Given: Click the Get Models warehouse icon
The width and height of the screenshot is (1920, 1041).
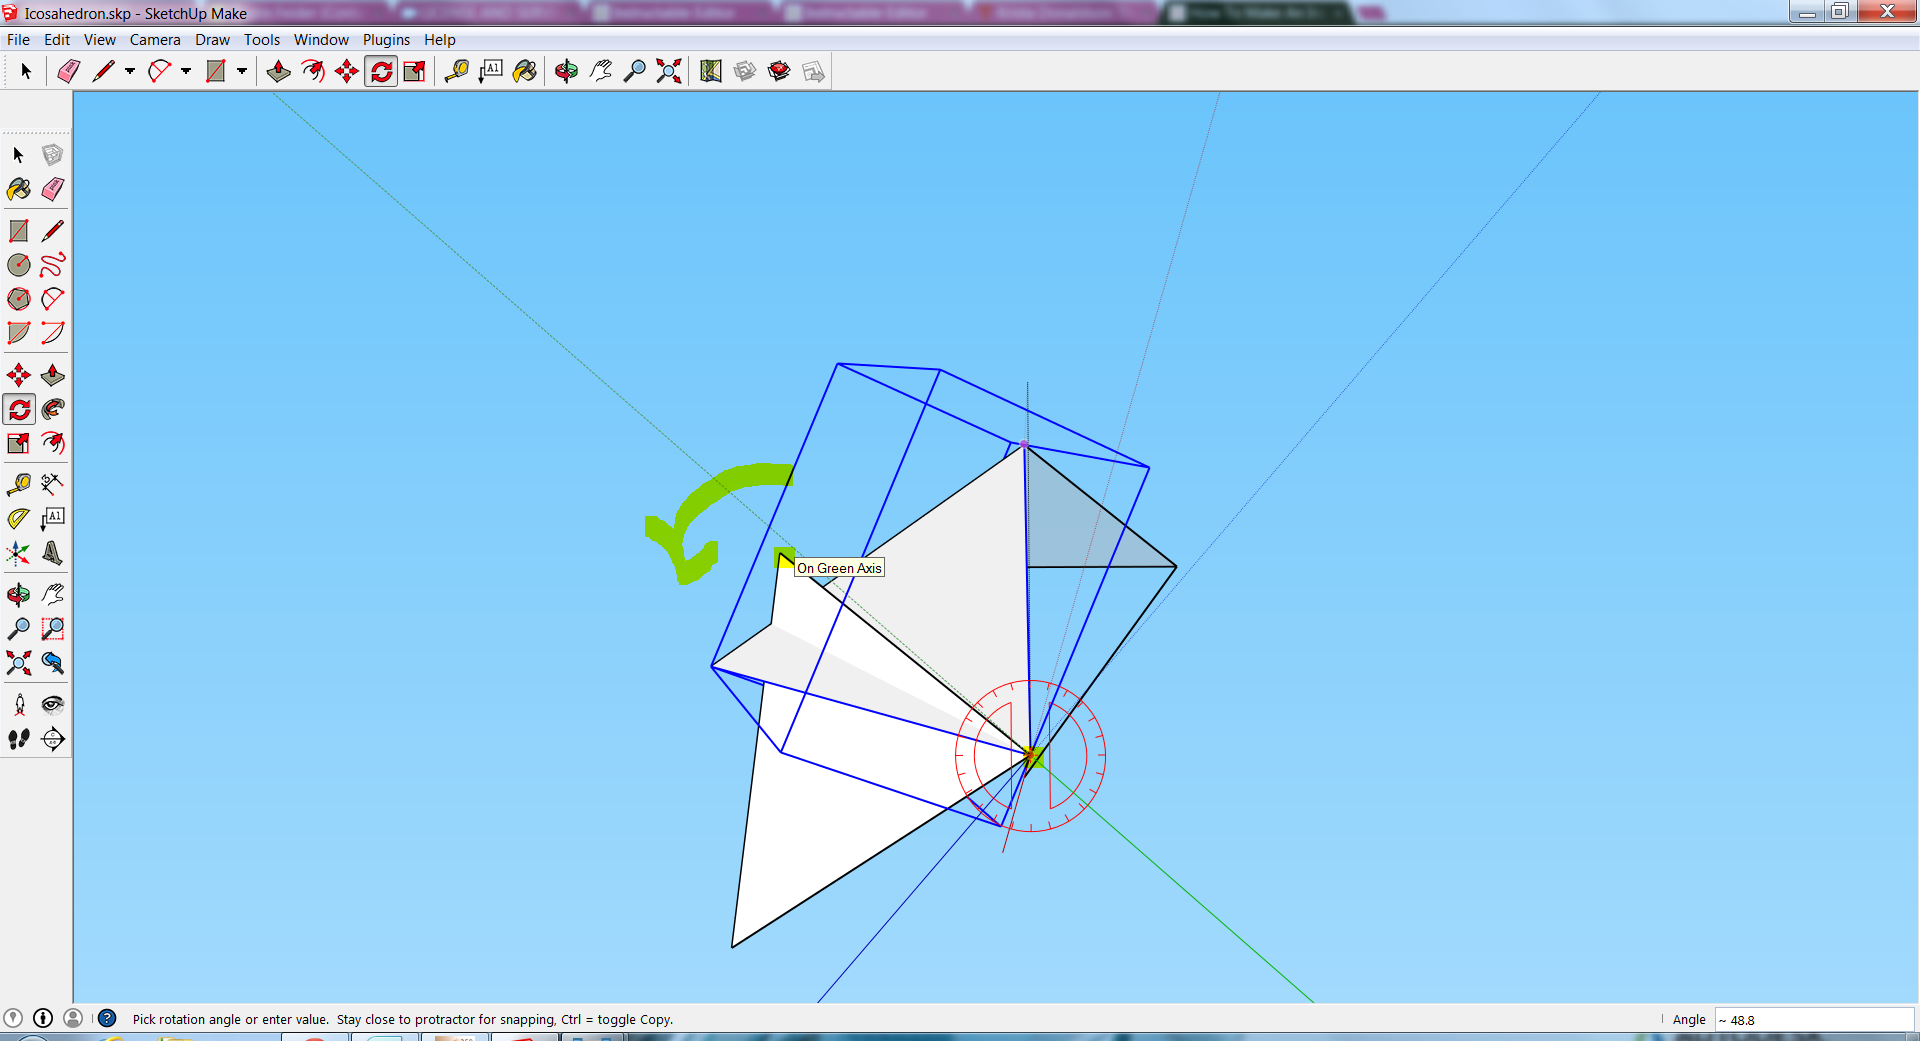Looking at the screenshot, I should (745, 71).
